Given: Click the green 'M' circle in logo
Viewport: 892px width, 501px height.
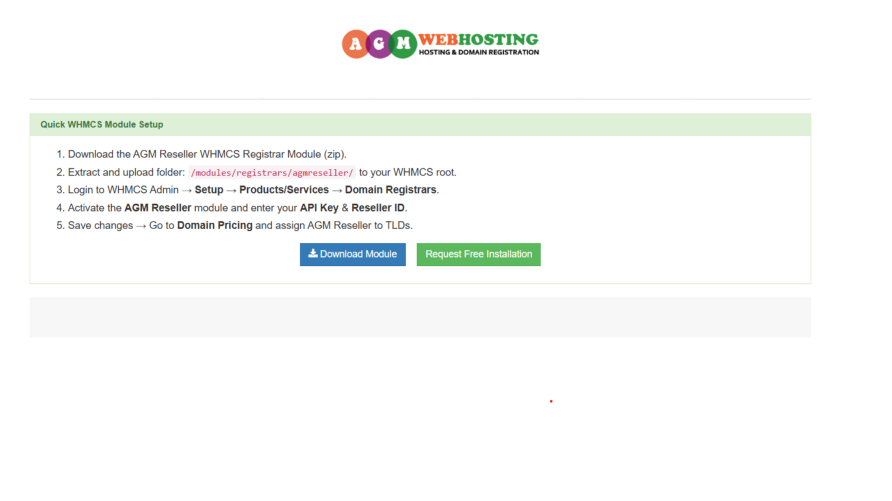Looking at the screenshot, I should pos(403,43).
